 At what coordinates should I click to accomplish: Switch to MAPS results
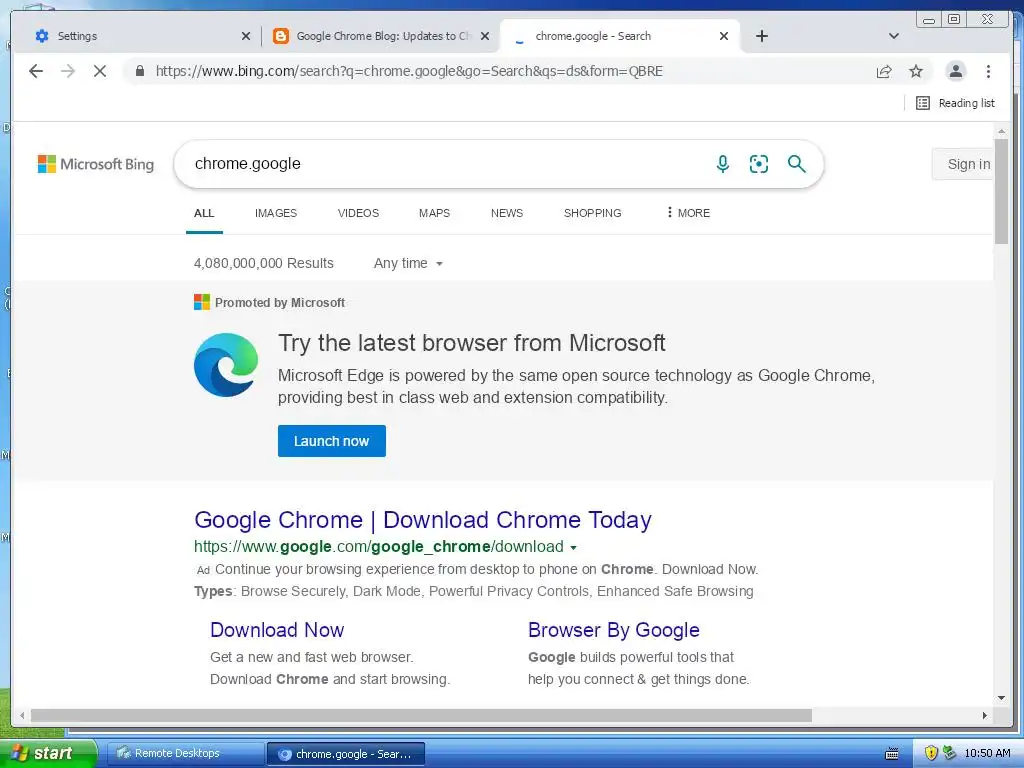[x=434, y=214]
